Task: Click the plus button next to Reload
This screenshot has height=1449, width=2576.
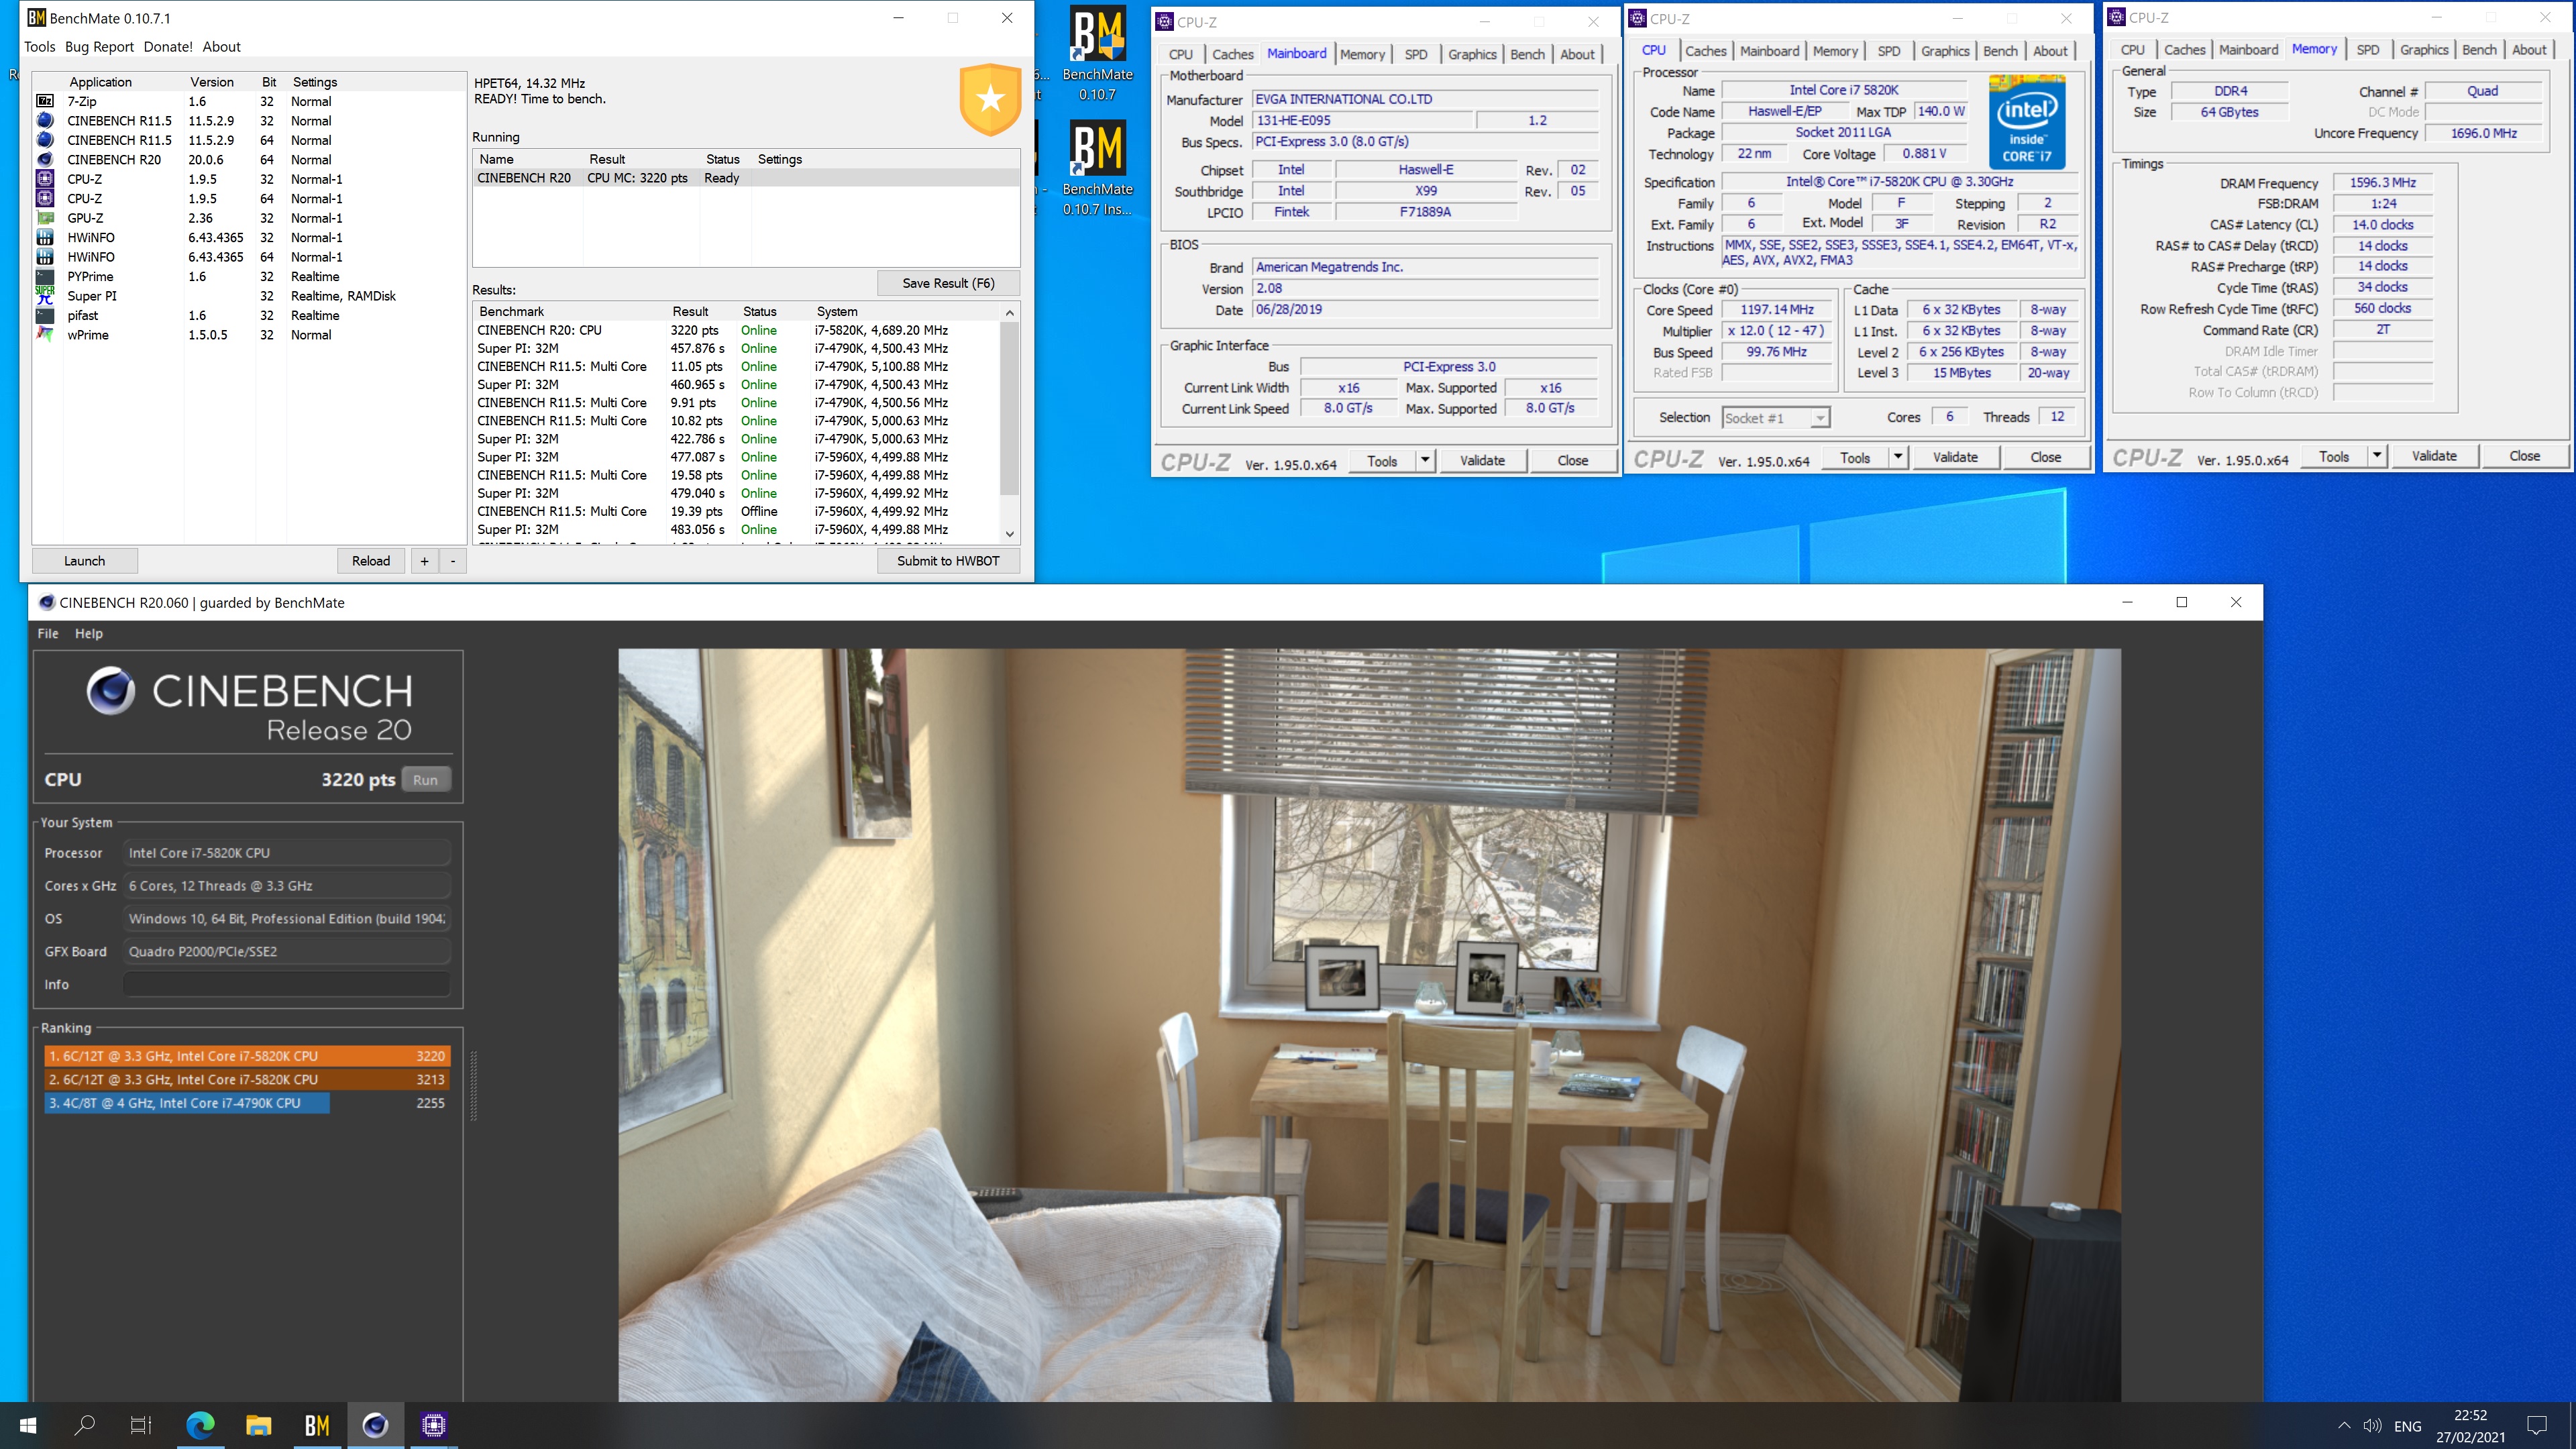Action: 424,561
